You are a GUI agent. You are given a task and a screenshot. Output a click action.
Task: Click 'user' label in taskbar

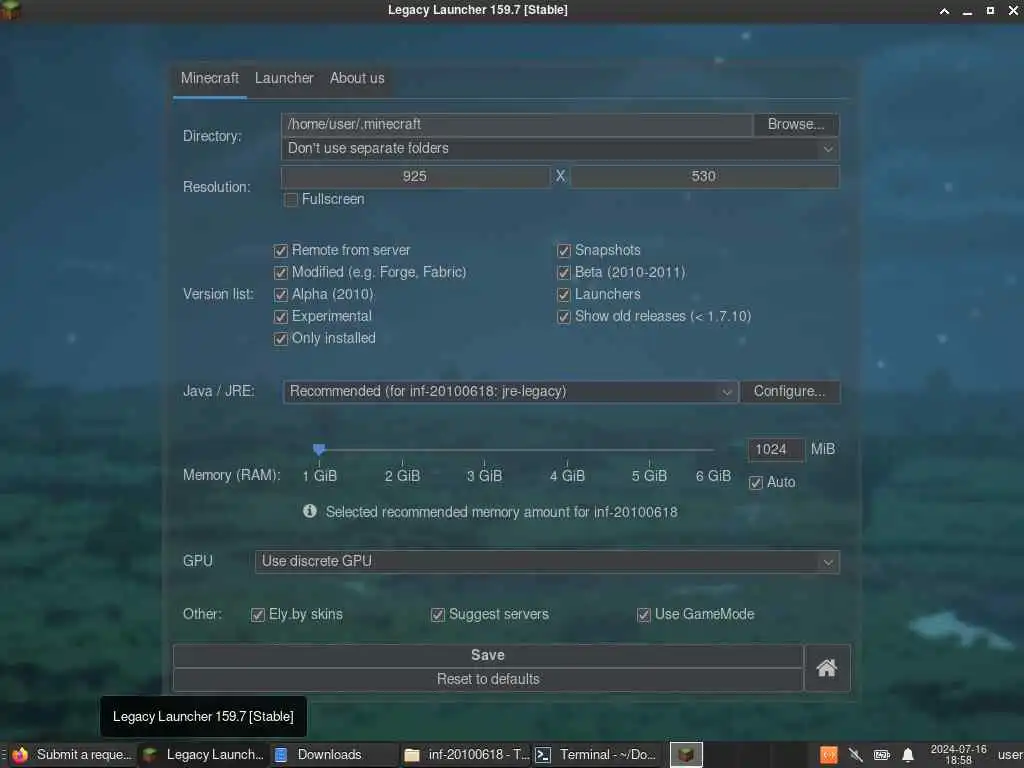[1010, 755]
